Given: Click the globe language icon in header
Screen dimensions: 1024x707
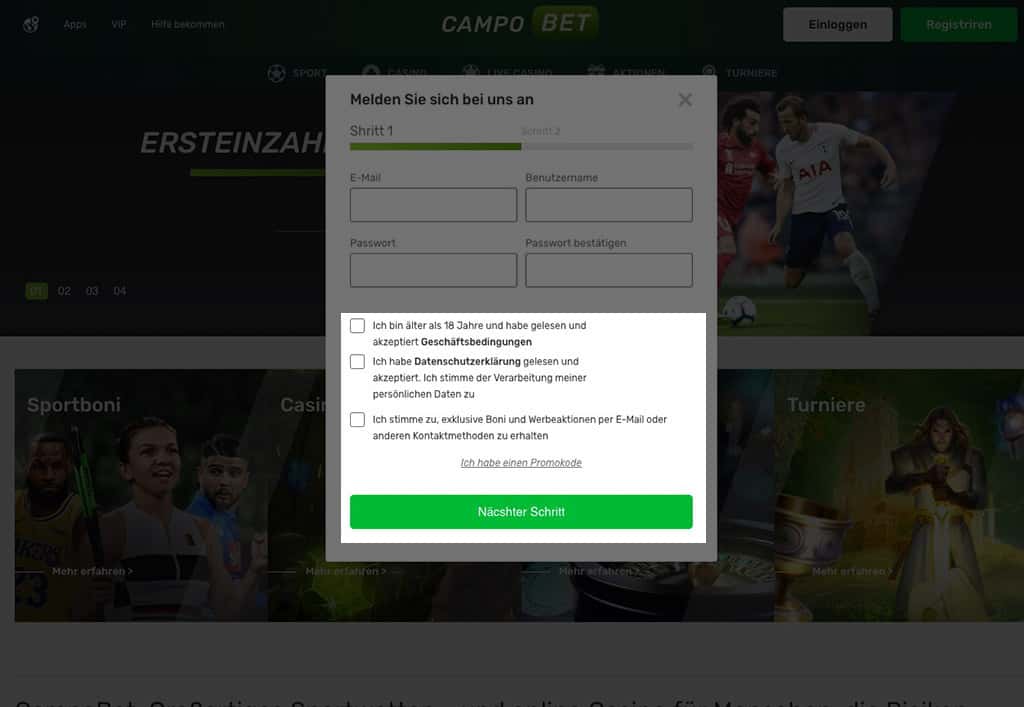Looking at the screenshot, I should [x=31, y=25].
